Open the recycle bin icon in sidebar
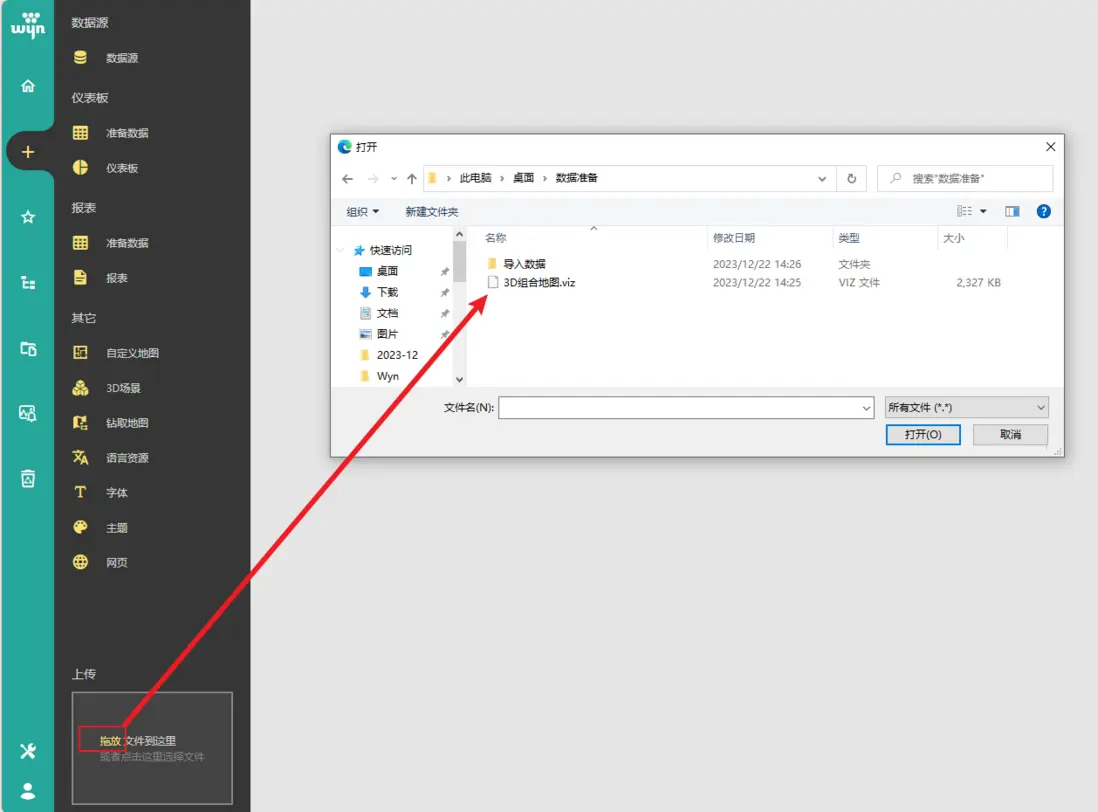The image size is (1098, 812). click(28, 479)
